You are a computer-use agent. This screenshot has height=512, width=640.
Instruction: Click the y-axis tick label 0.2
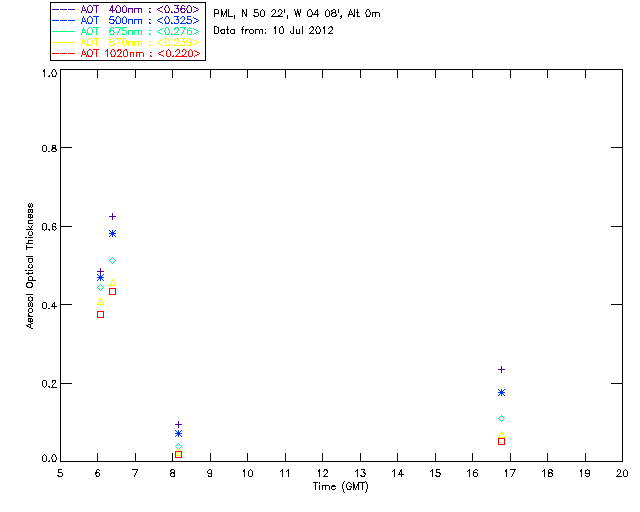49,384
